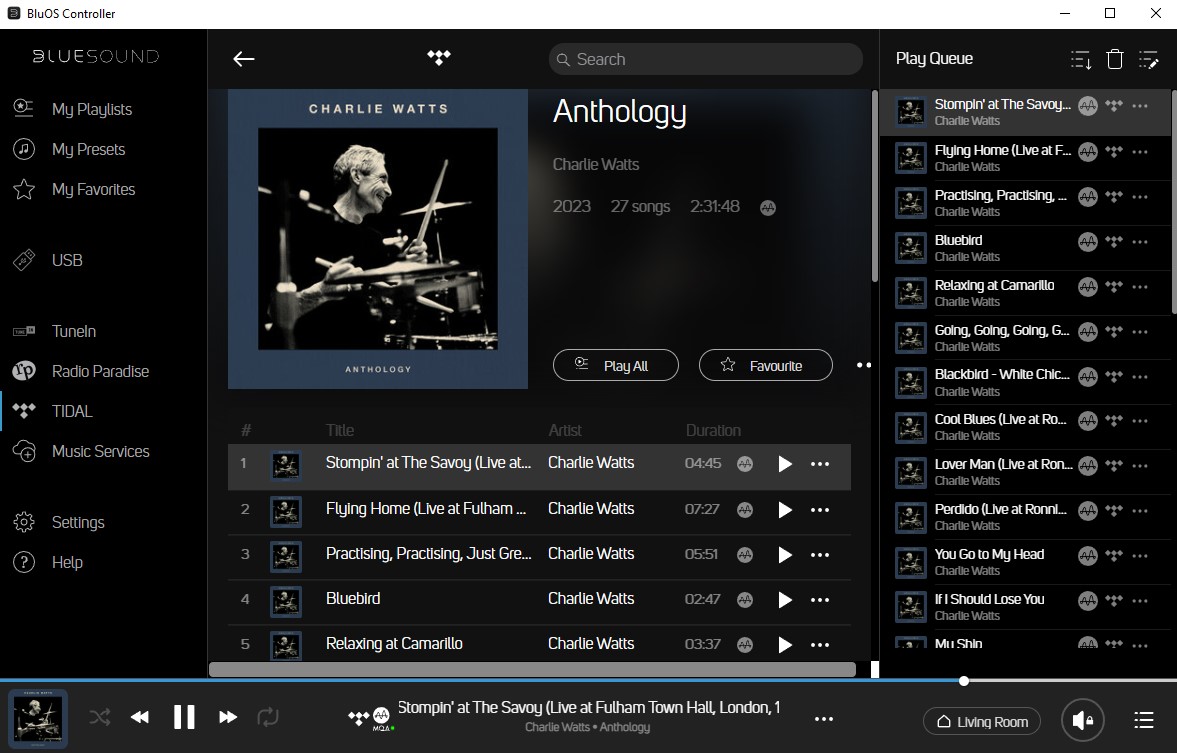1177x753 pixels.
Task: Click Title column header
Action: pos(339,430)
